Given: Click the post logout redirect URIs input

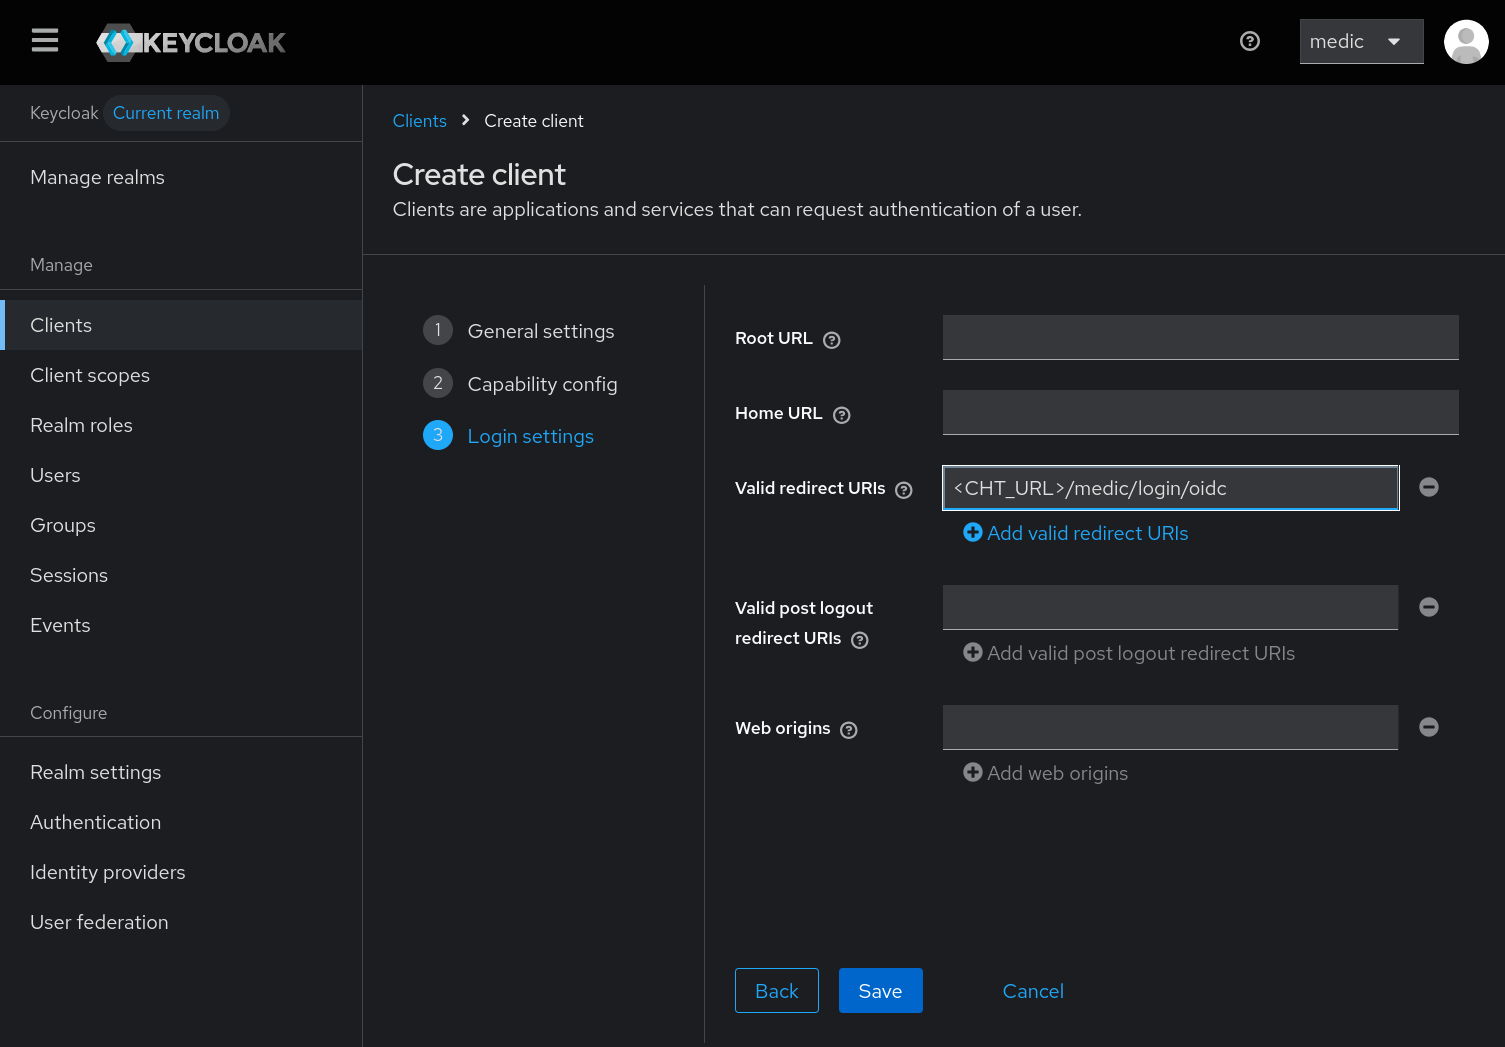Looking at the screenshot, I should (1170, 608).
